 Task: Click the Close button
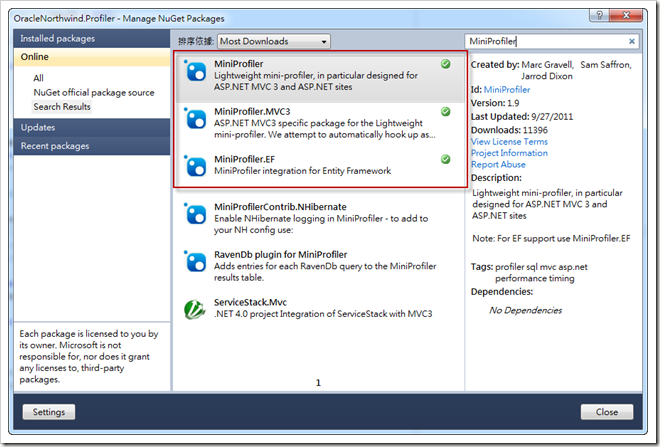pyautogui.click(x=607, y=412)
